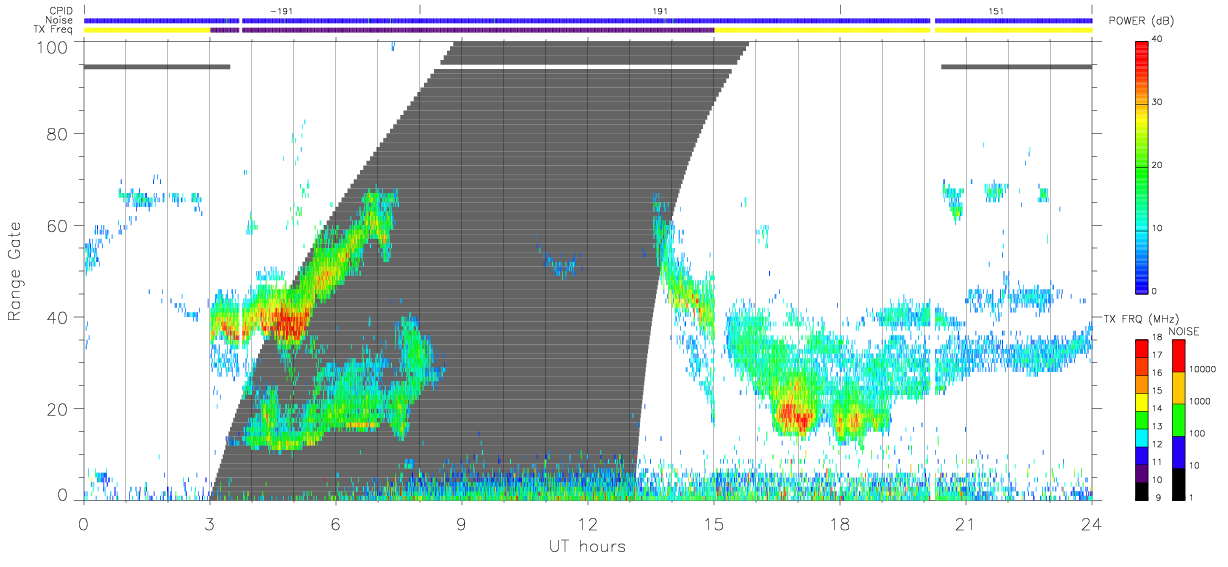The width and height of the screenshot is (1228, 567).
Task: Click the CPID row label
Action: (62, 10)
